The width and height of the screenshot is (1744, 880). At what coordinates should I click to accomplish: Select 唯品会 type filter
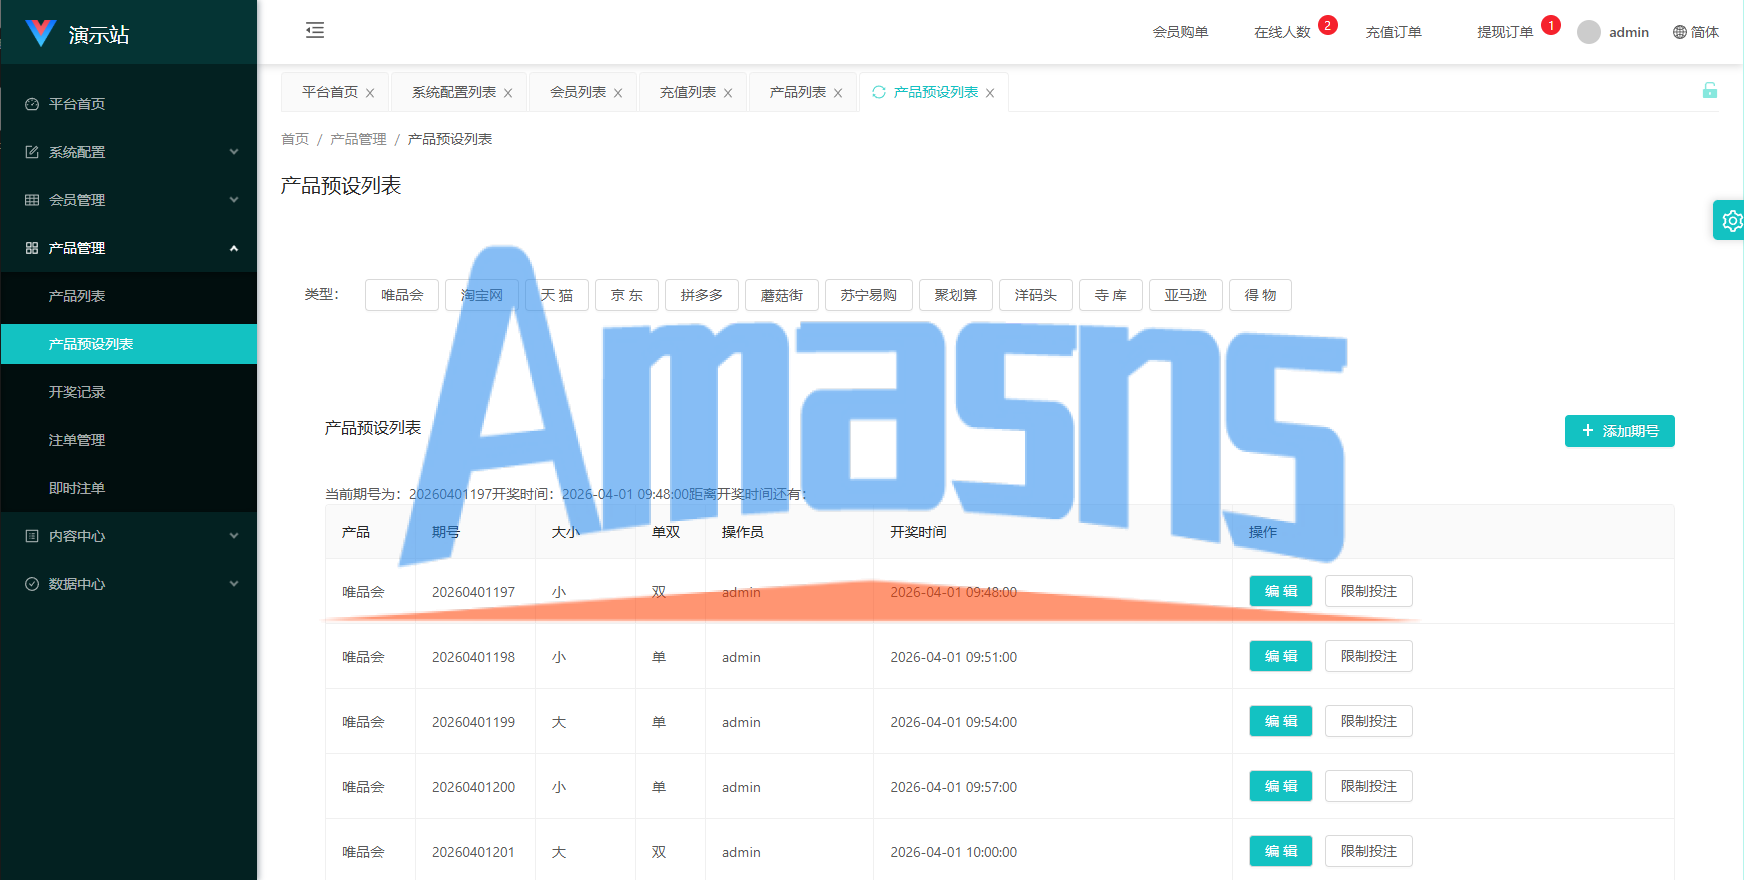pos(402,295)
